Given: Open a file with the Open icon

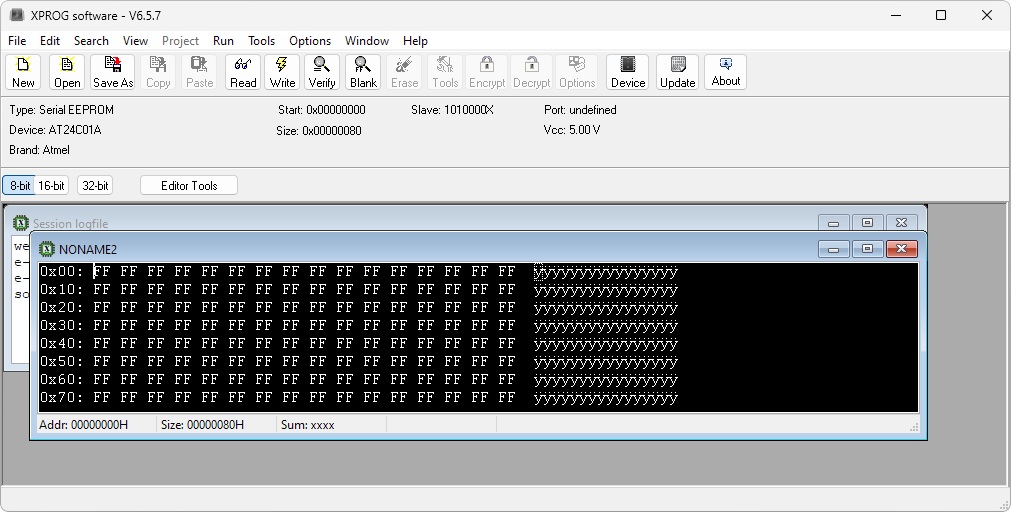Looking at the screenshot, I should pyautogui.click(x=67, y=72).
